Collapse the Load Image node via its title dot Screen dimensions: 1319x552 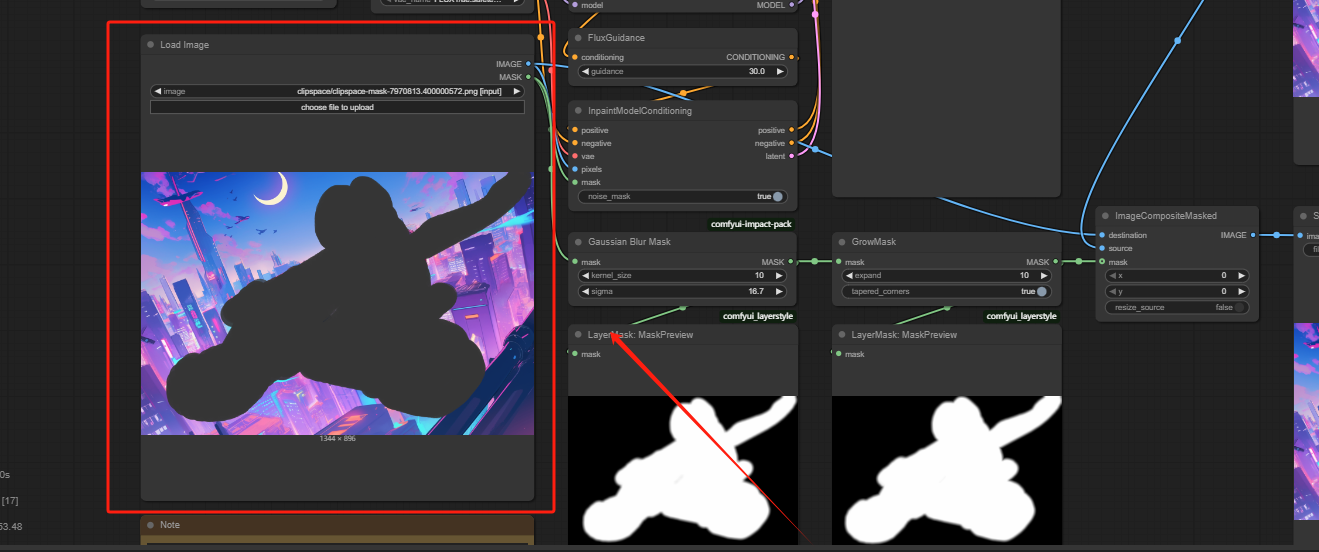coord(151,45)
